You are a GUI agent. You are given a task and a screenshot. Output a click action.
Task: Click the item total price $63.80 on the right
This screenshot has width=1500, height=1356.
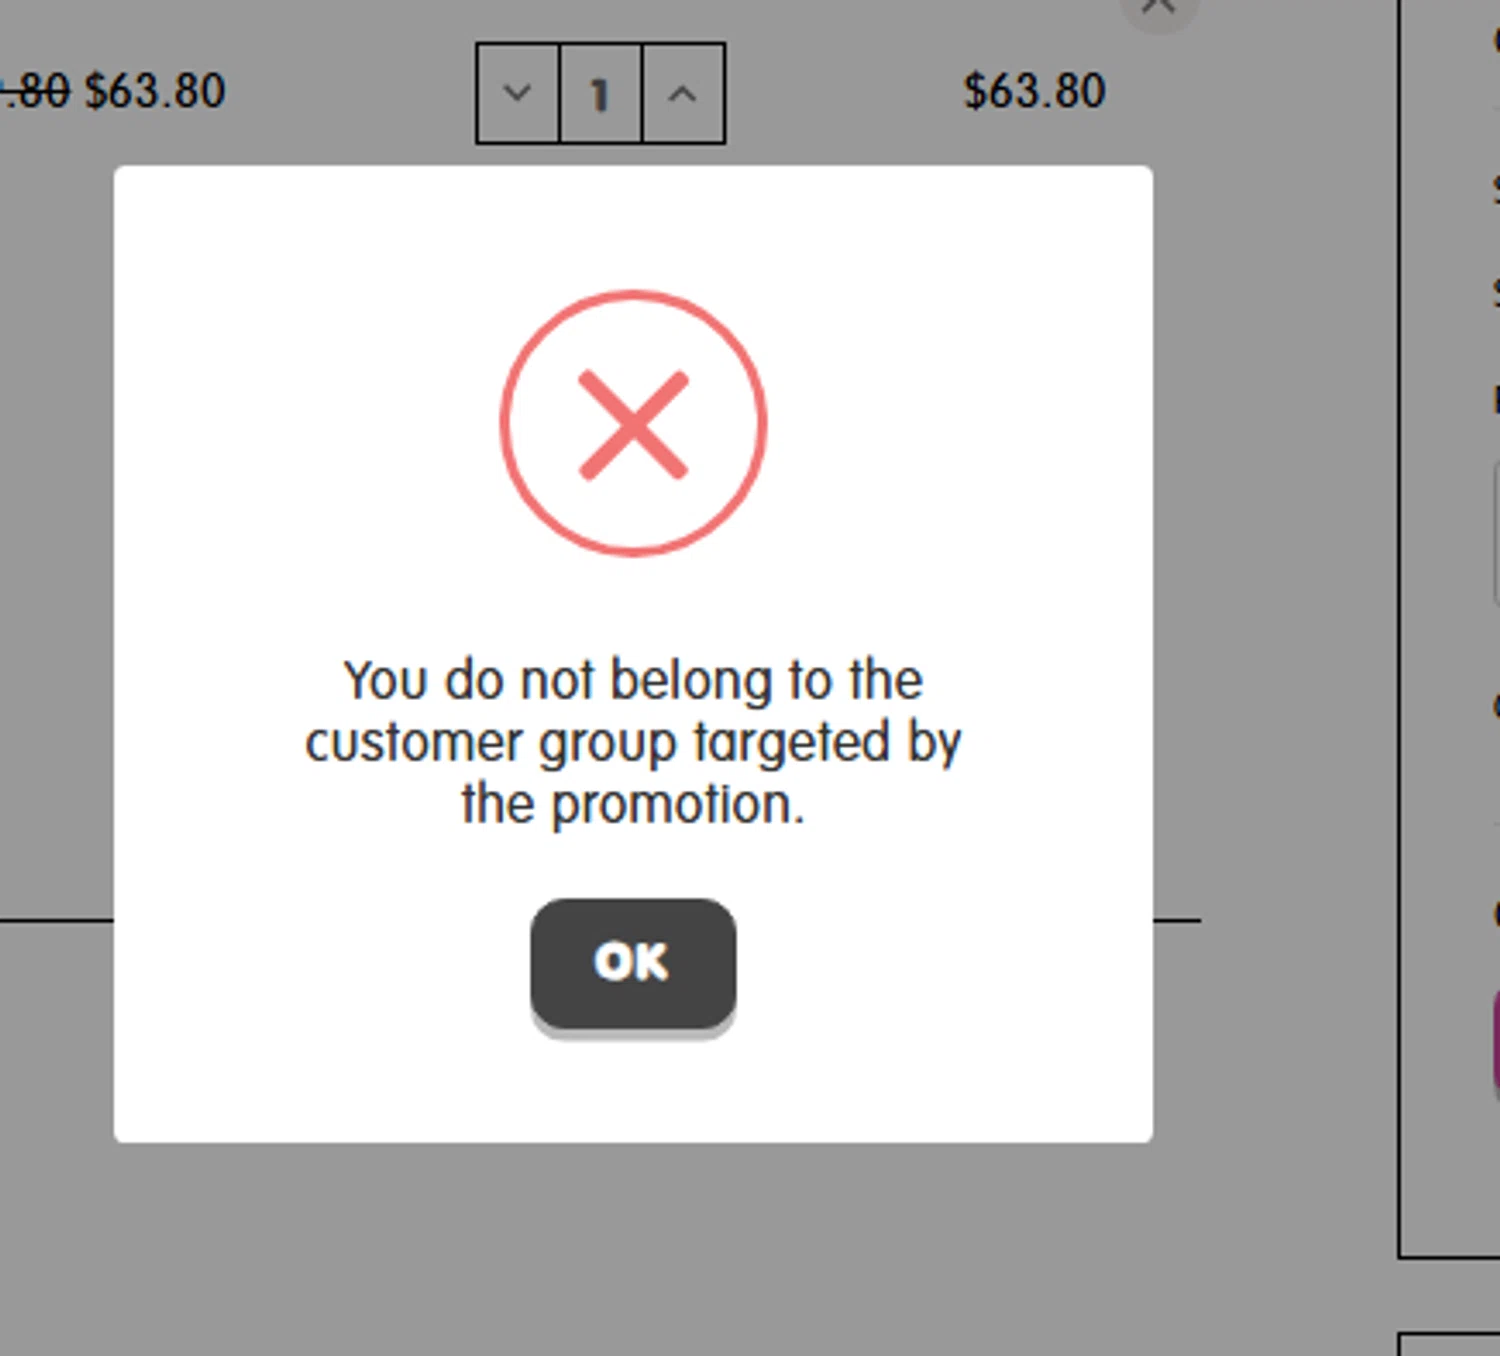[1034, 92]
